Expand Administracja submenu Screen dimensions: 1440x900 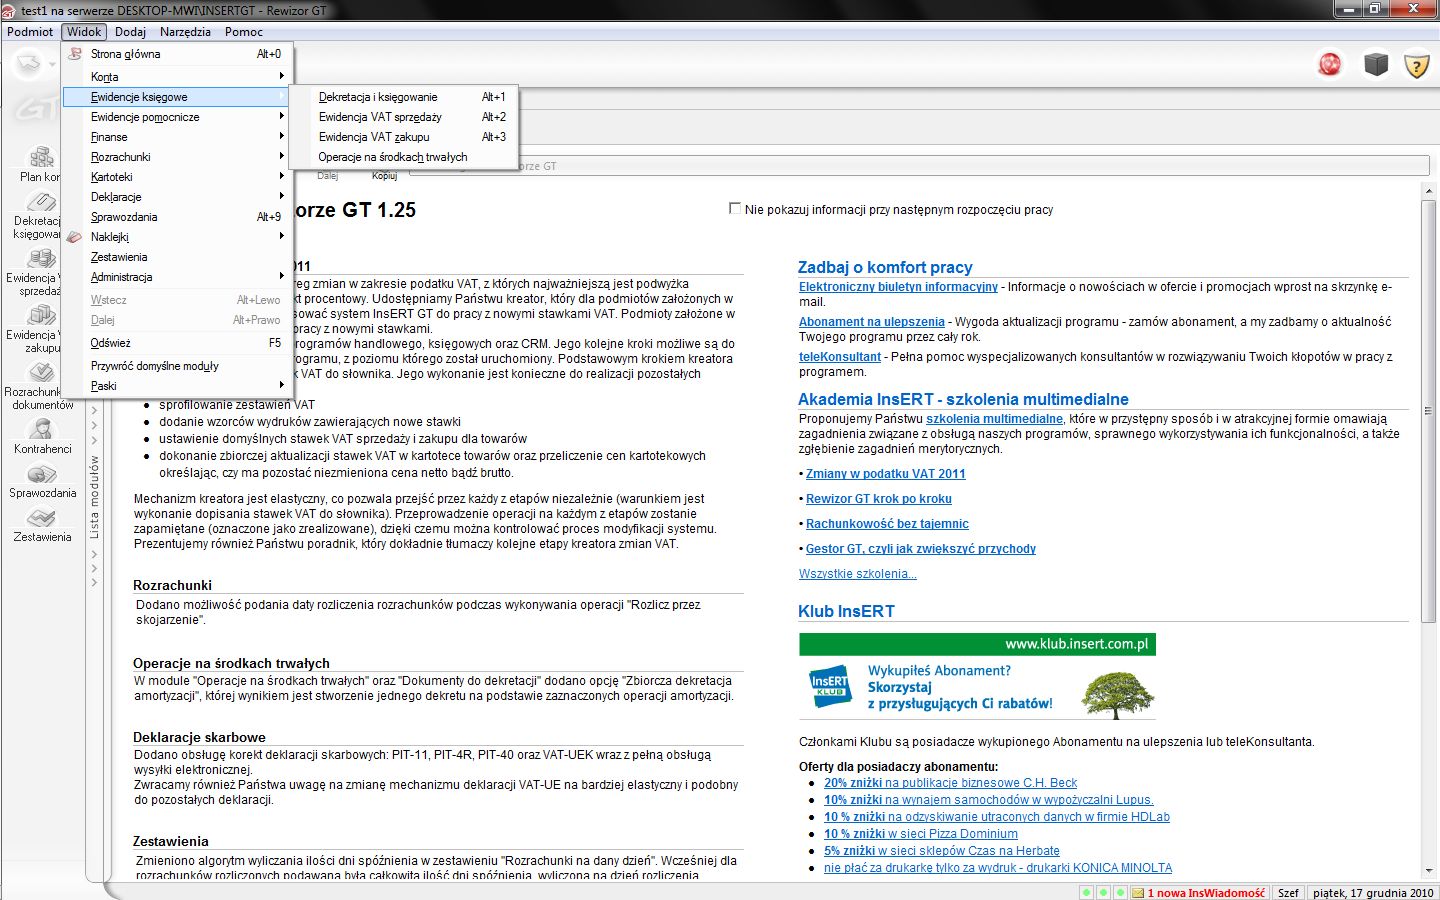[x=176, y=277]
